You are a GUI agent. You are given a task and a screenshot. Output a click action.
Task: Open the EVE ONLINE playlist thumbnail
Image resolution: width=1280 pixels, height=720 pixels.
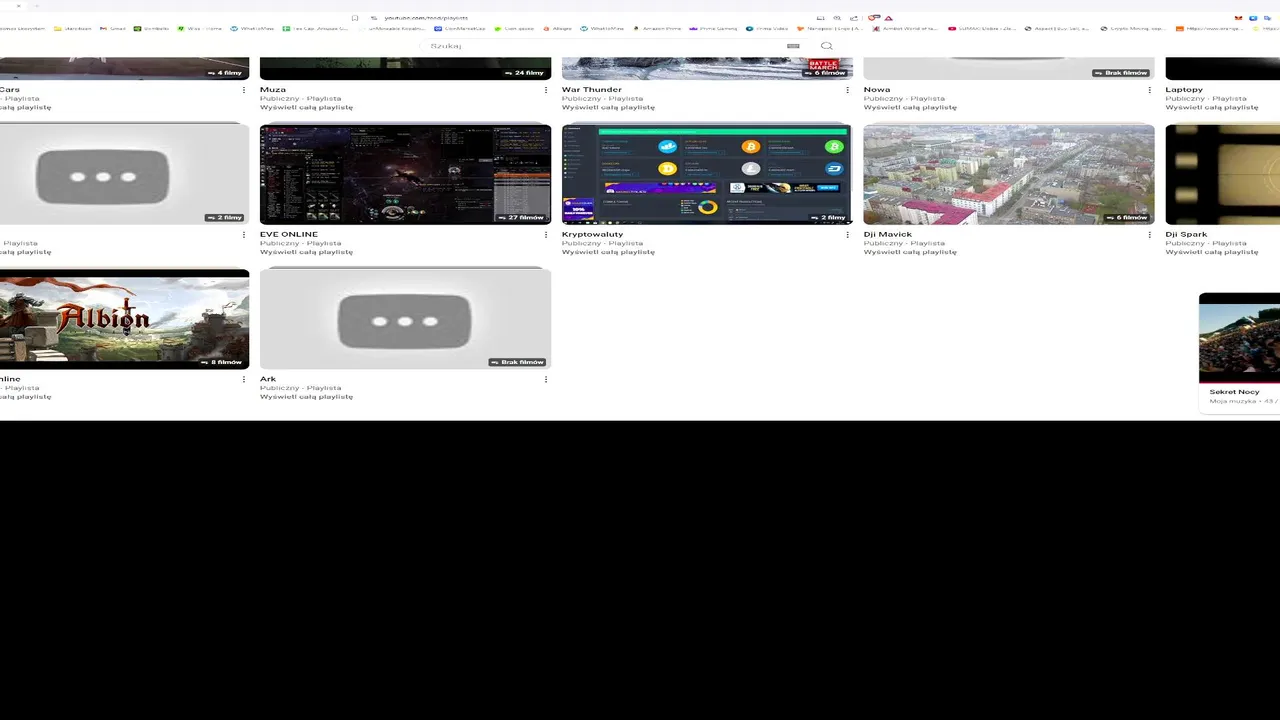tap(405, 174)
